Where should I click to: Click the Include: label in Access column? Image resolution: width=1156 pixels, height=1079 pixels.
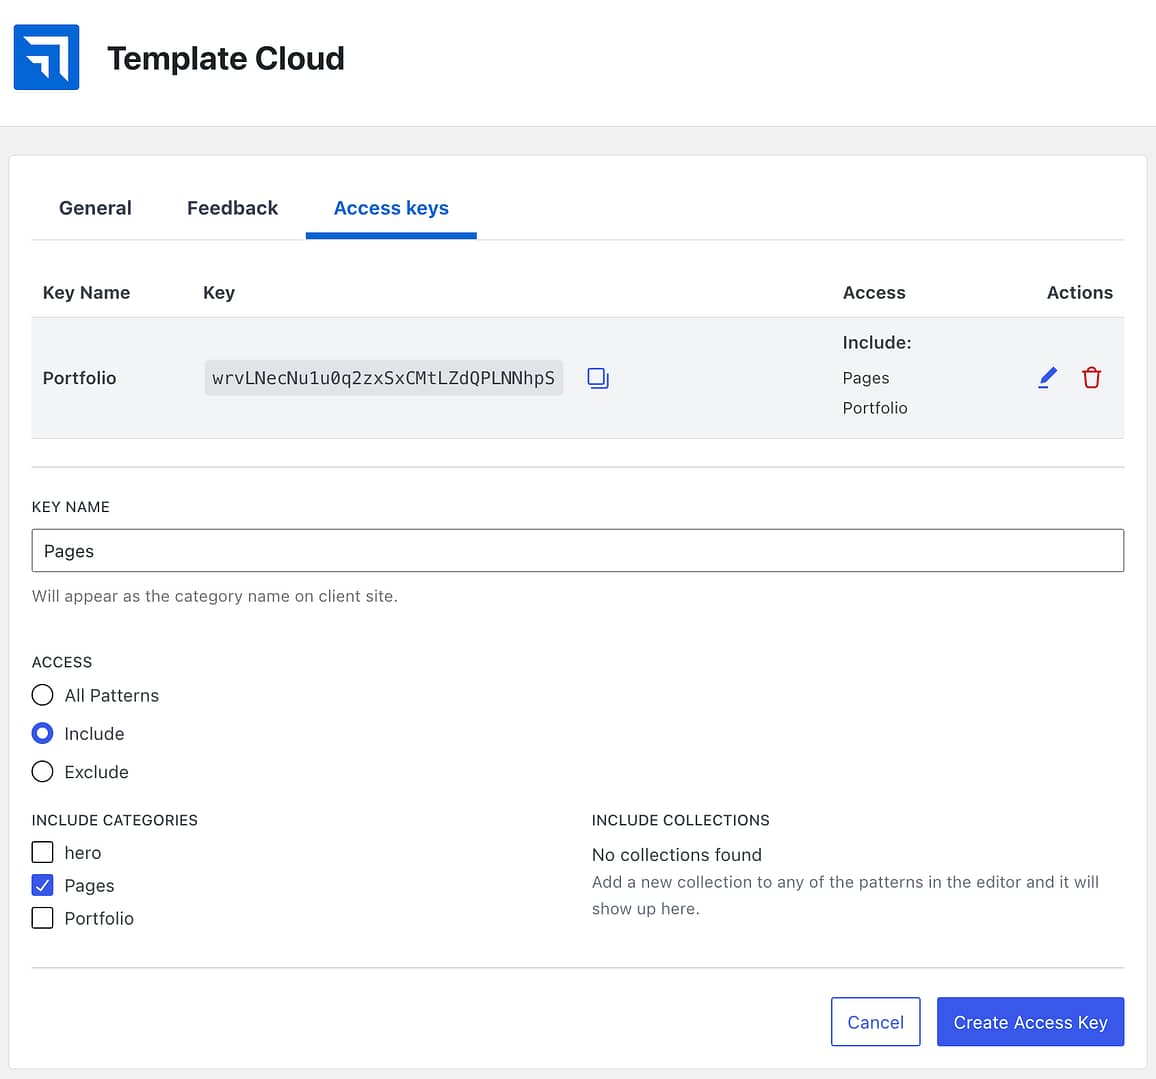point(877,343)
